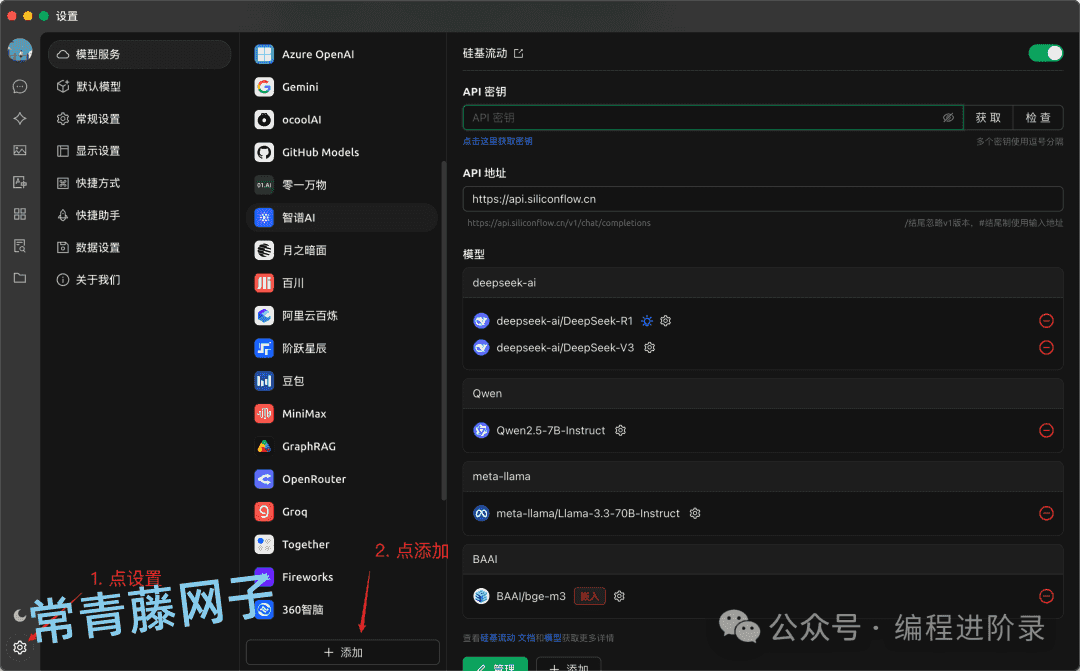
Task: Select ocoolAI provider
Action: [x=342, y=120]
